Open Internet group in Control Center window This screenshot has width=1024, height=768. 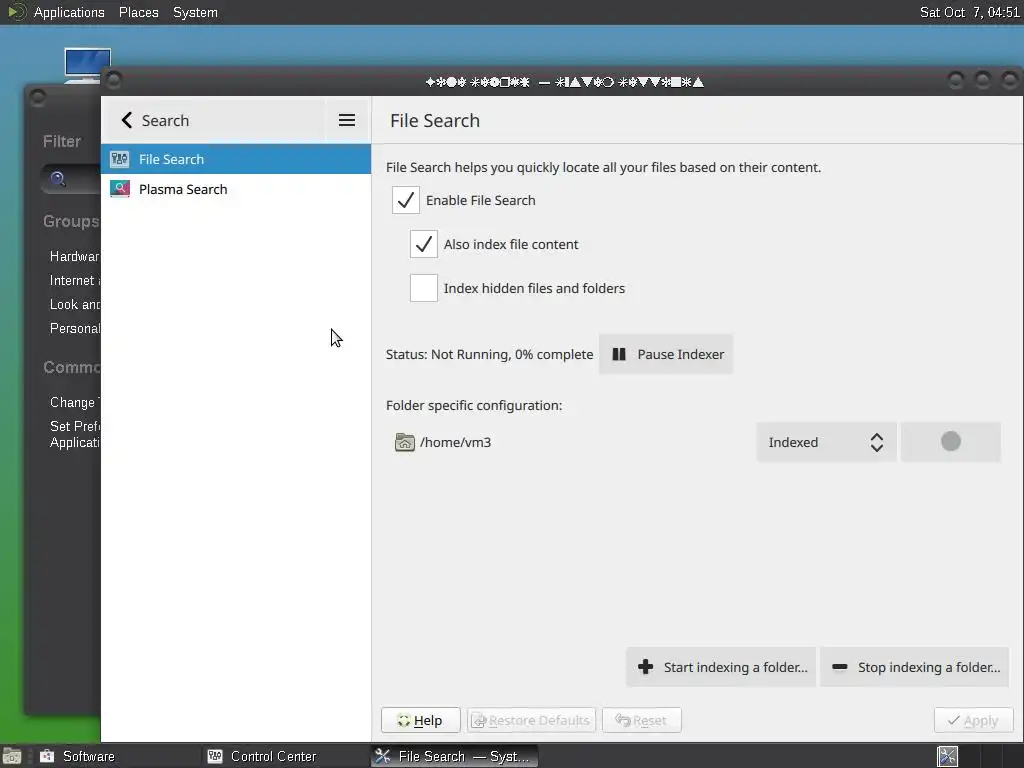pos(74,280)
